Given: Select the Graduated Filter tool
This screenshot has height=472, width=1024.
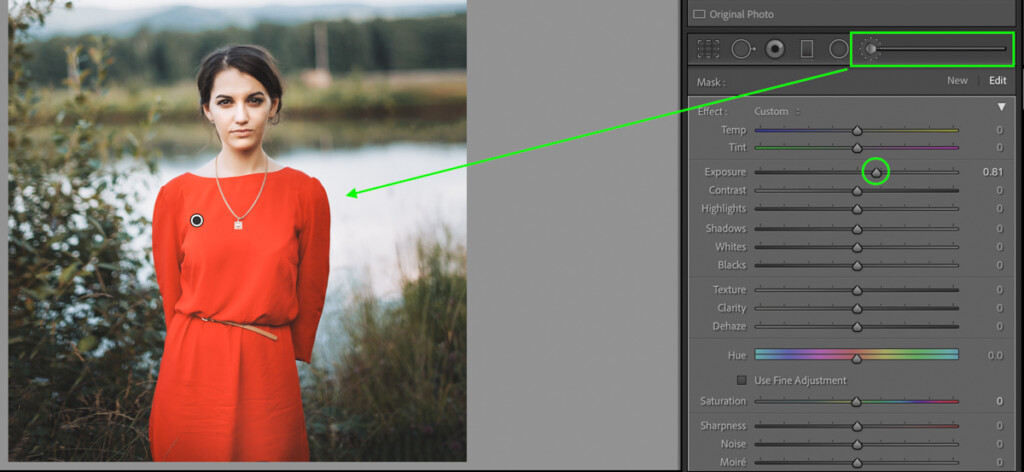Looking at the screenshot, I should pos(807,49).
